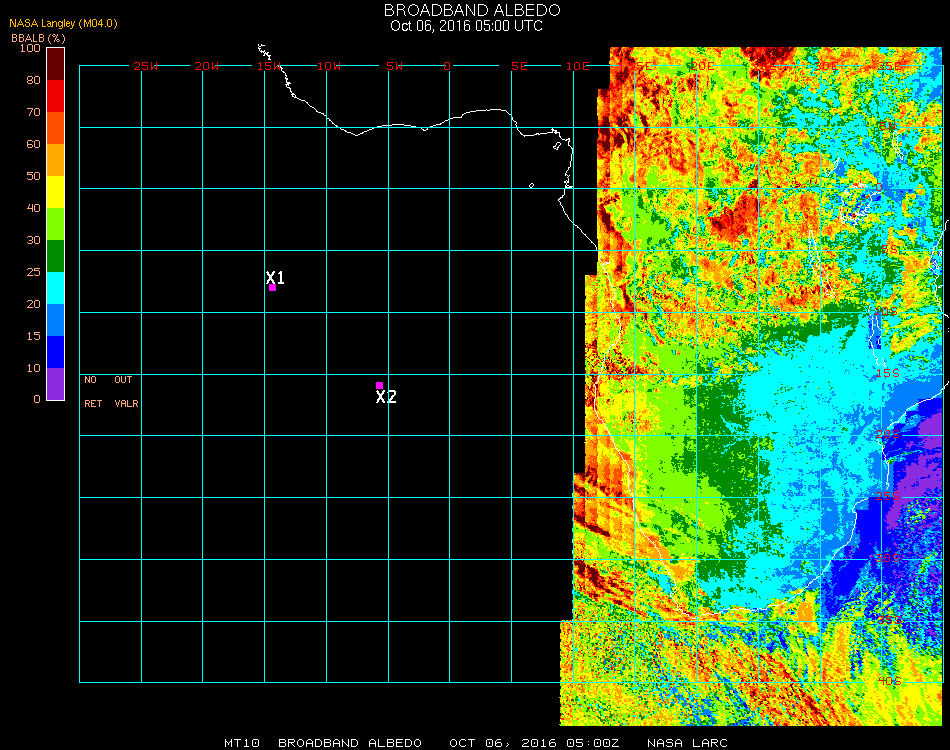The width and height of the screenshot is (950, 750).
Task: Click the 10W longitude label
Action: click(329, 66)
